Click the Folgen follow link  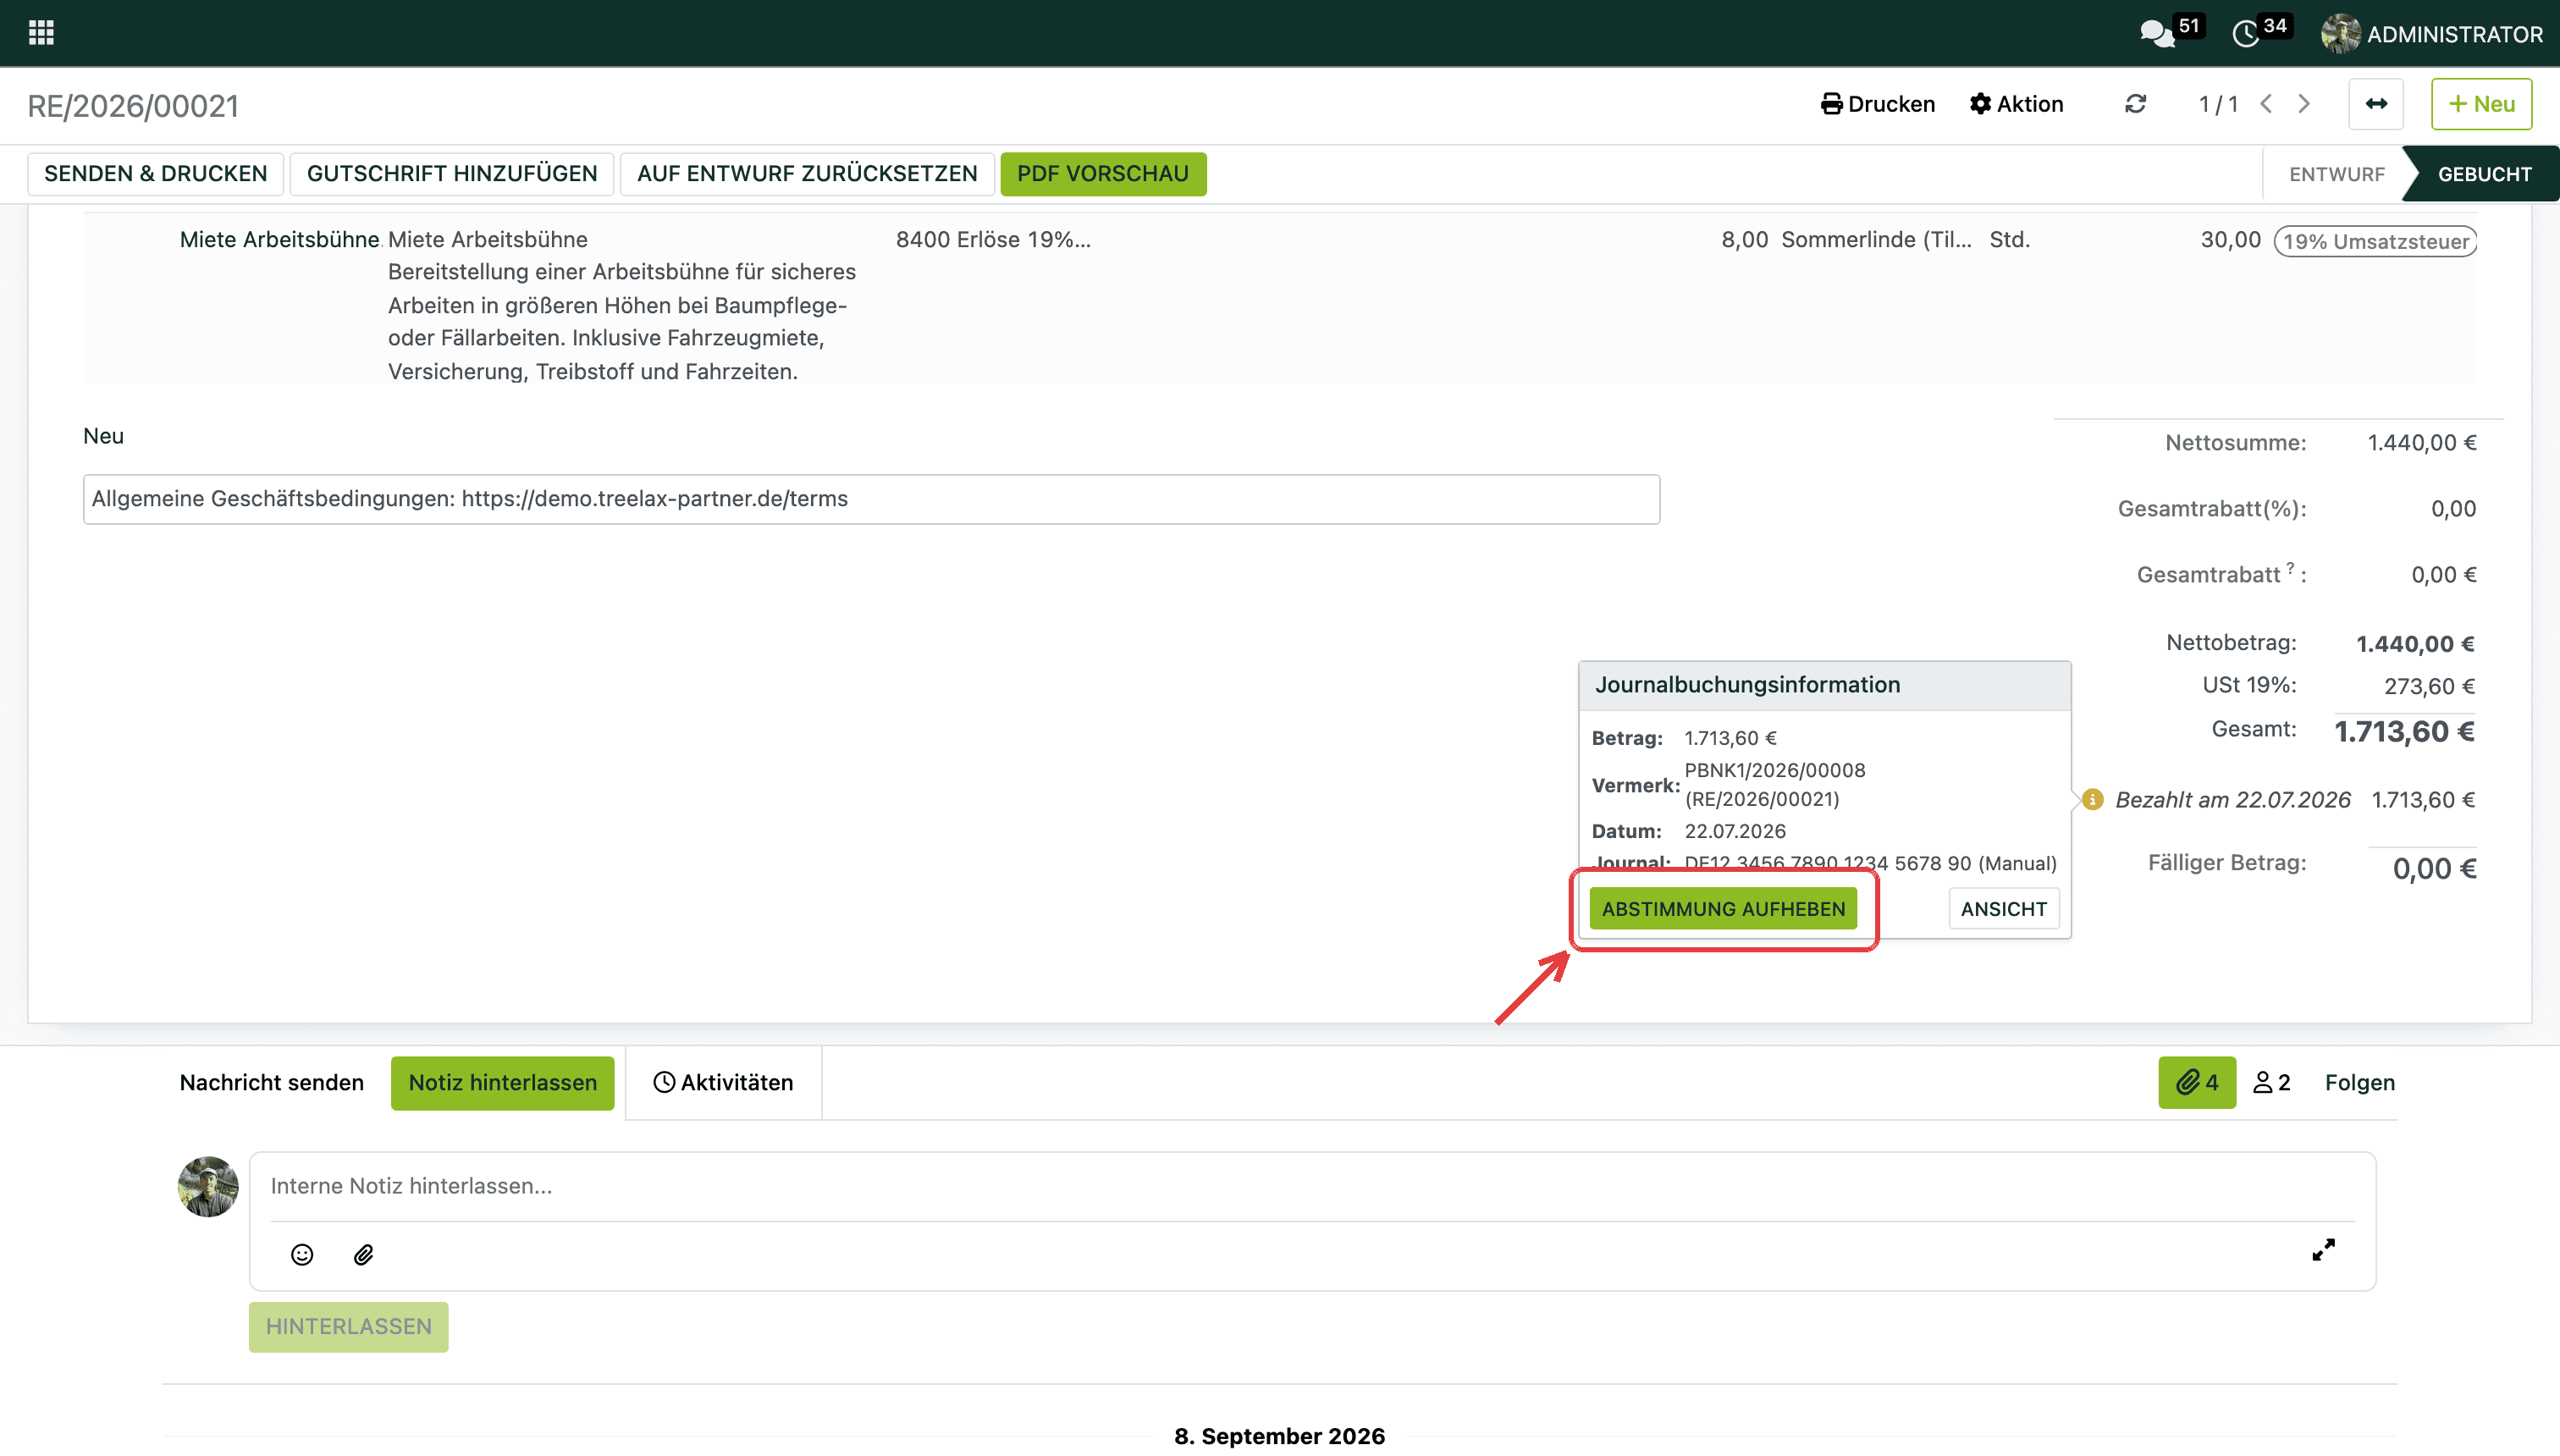click(2359, 1082)
